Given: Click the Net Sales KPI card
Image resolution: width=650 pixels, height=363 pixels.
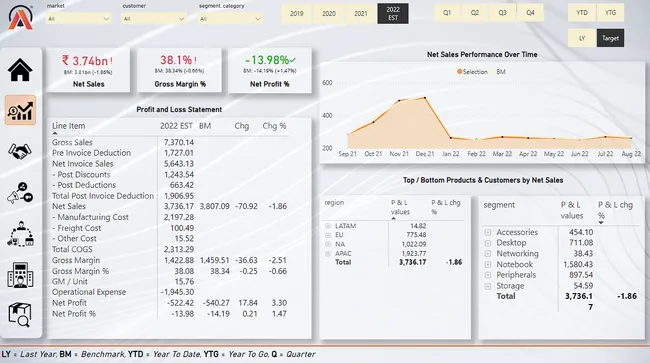Looking at the screenshot, I should point(88,70).
